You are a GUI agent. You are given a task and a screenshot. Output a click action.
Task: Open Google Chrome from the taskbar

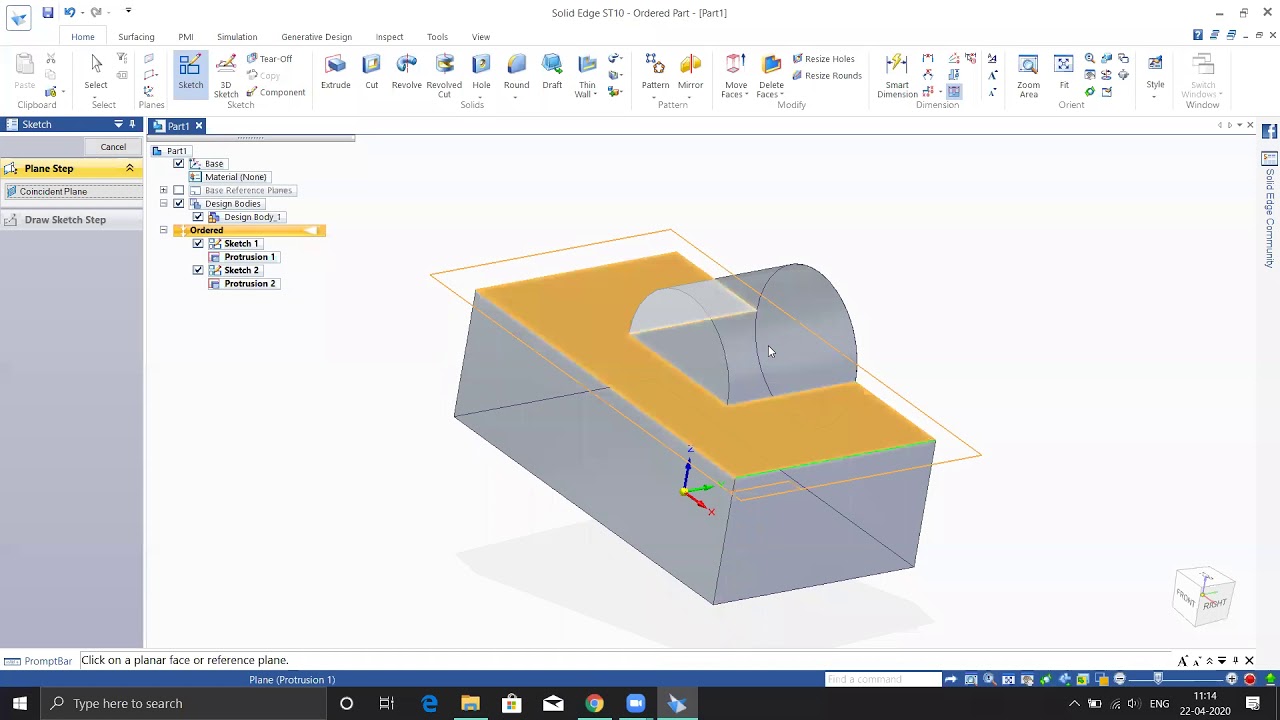coord(594,703)
